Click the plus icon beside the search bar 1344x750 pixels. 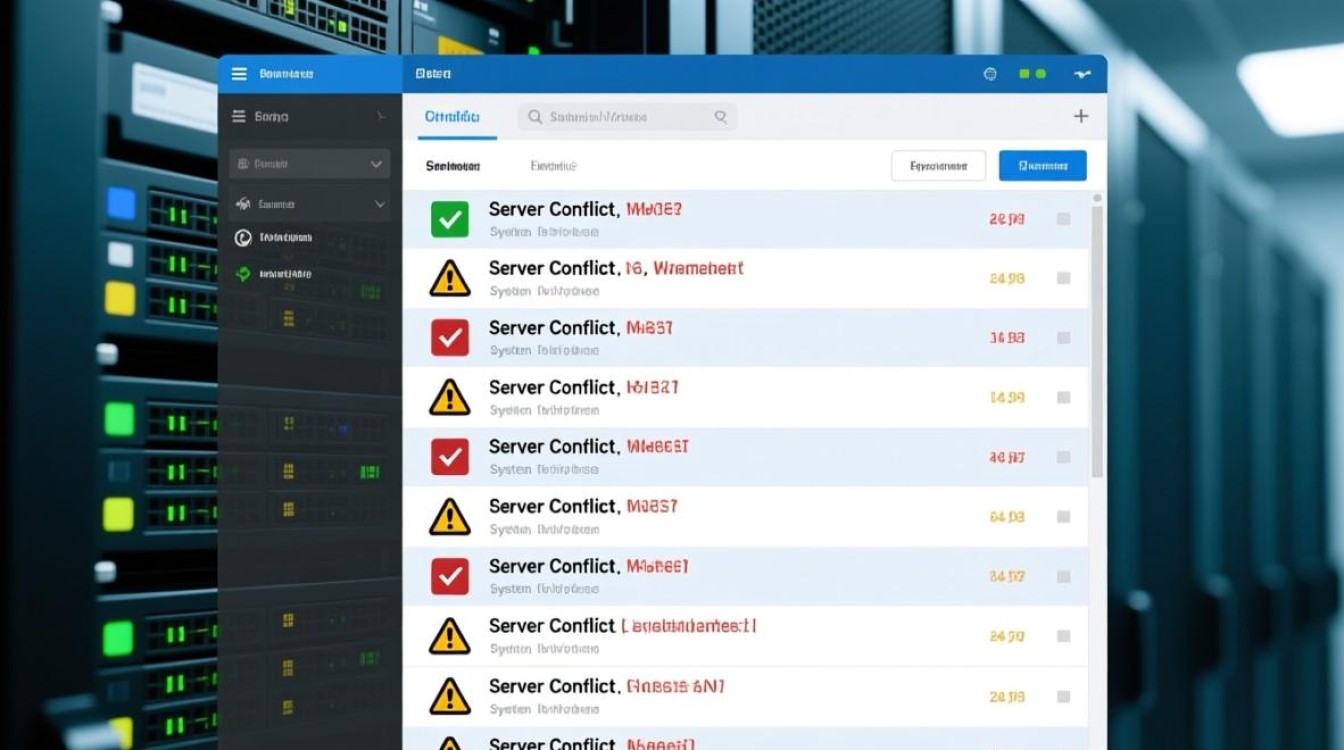click(1080, 117)
